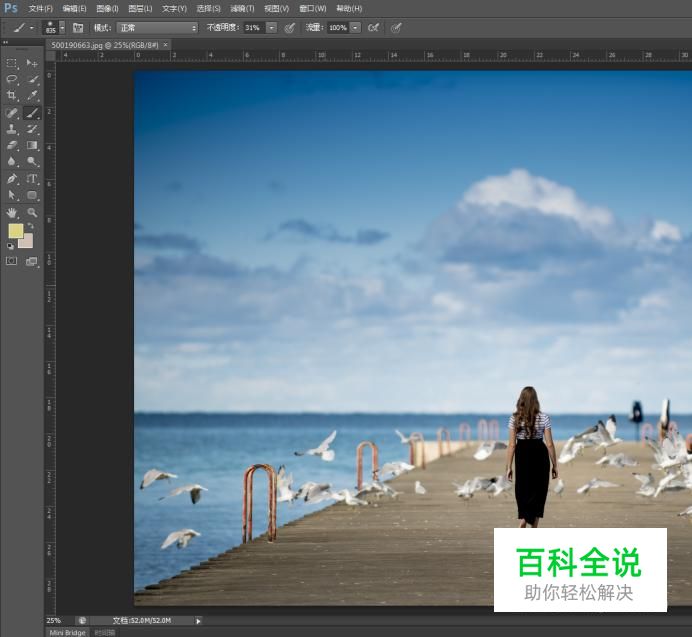Open the 滤镜(T) menu
Image resolution: width=692 pixels, height=637 pixels.
tap(242, 8)
